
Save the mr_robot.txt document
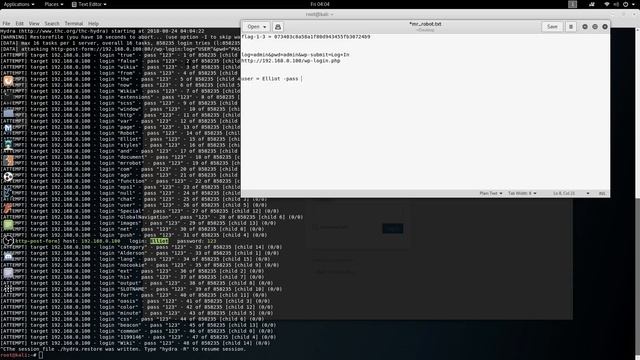pyautogui.click(x=552, y=27)
